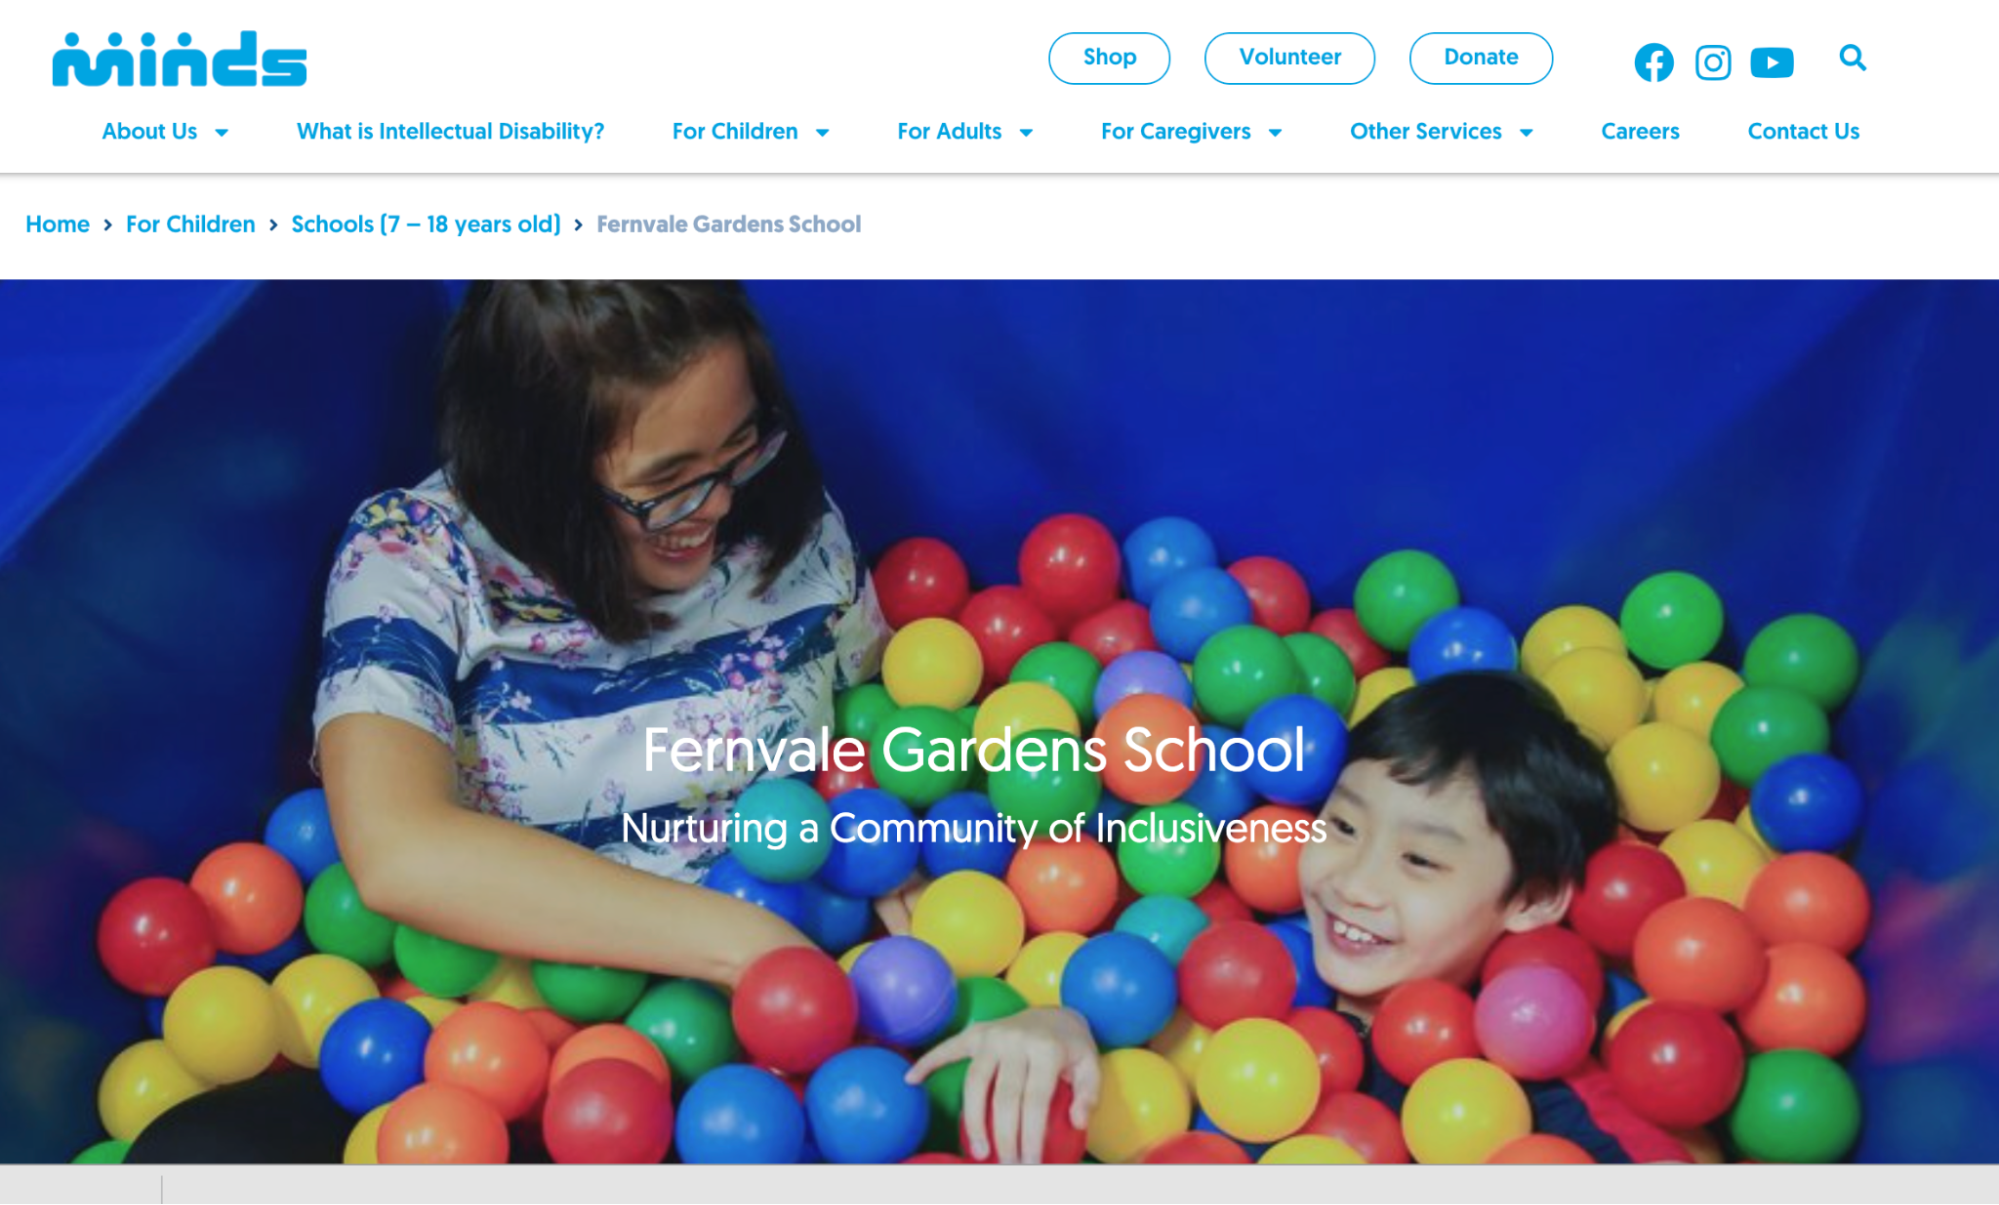
Task: Expand the About Us dropdown arrow
Action: [222, 132]
